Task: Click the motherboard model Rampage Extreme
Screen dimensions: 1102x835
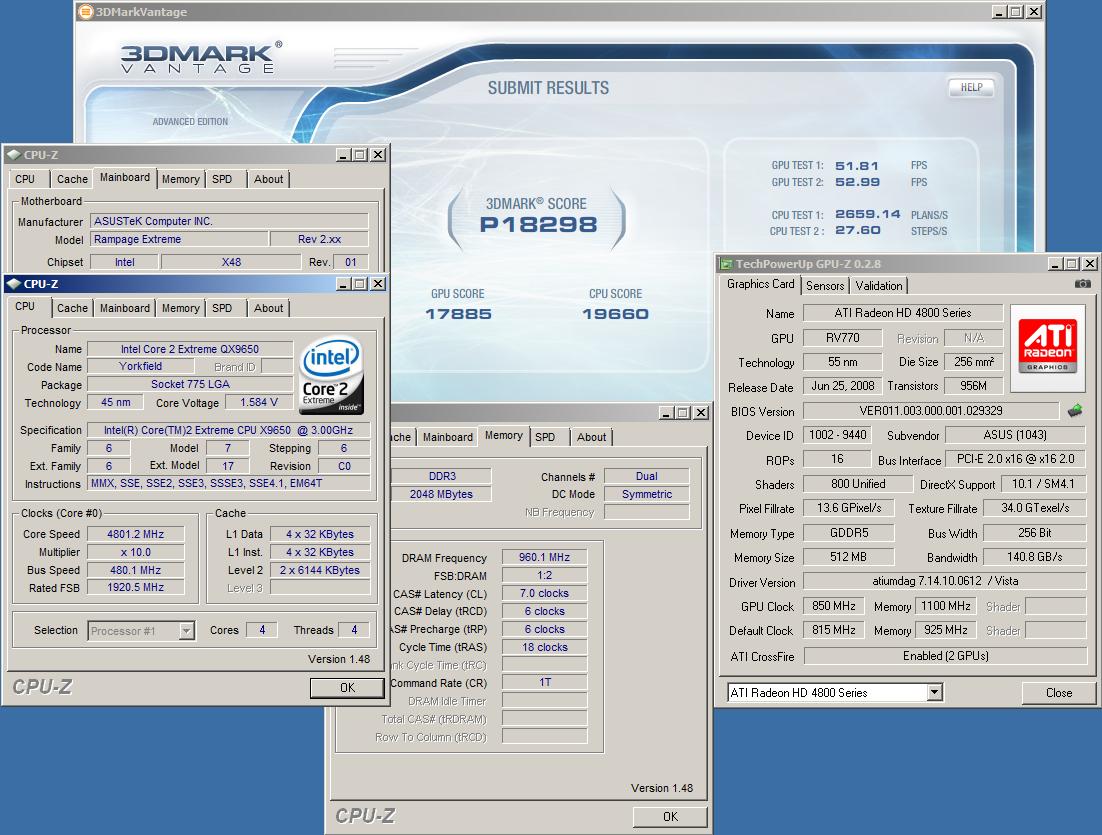Action: coord(179,240)
